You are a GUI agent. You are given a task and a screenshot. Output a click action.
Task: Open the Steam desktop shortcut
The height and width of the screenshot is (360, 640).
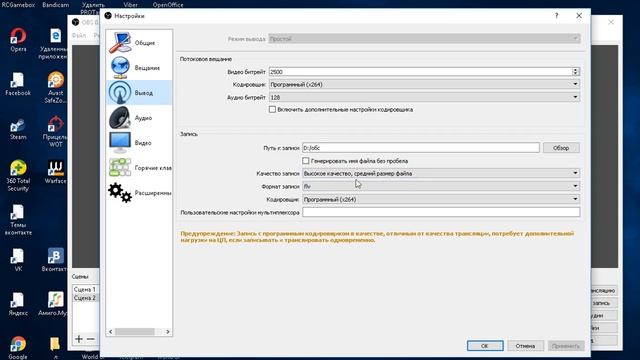(18, 128)
